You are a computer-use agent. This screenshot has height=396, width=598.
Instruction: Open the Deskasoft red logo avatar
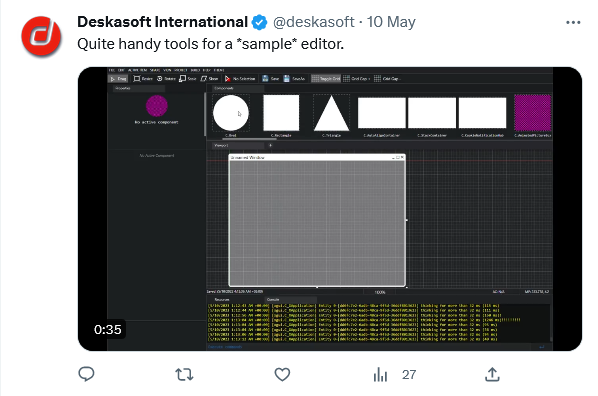pos(41,36)
